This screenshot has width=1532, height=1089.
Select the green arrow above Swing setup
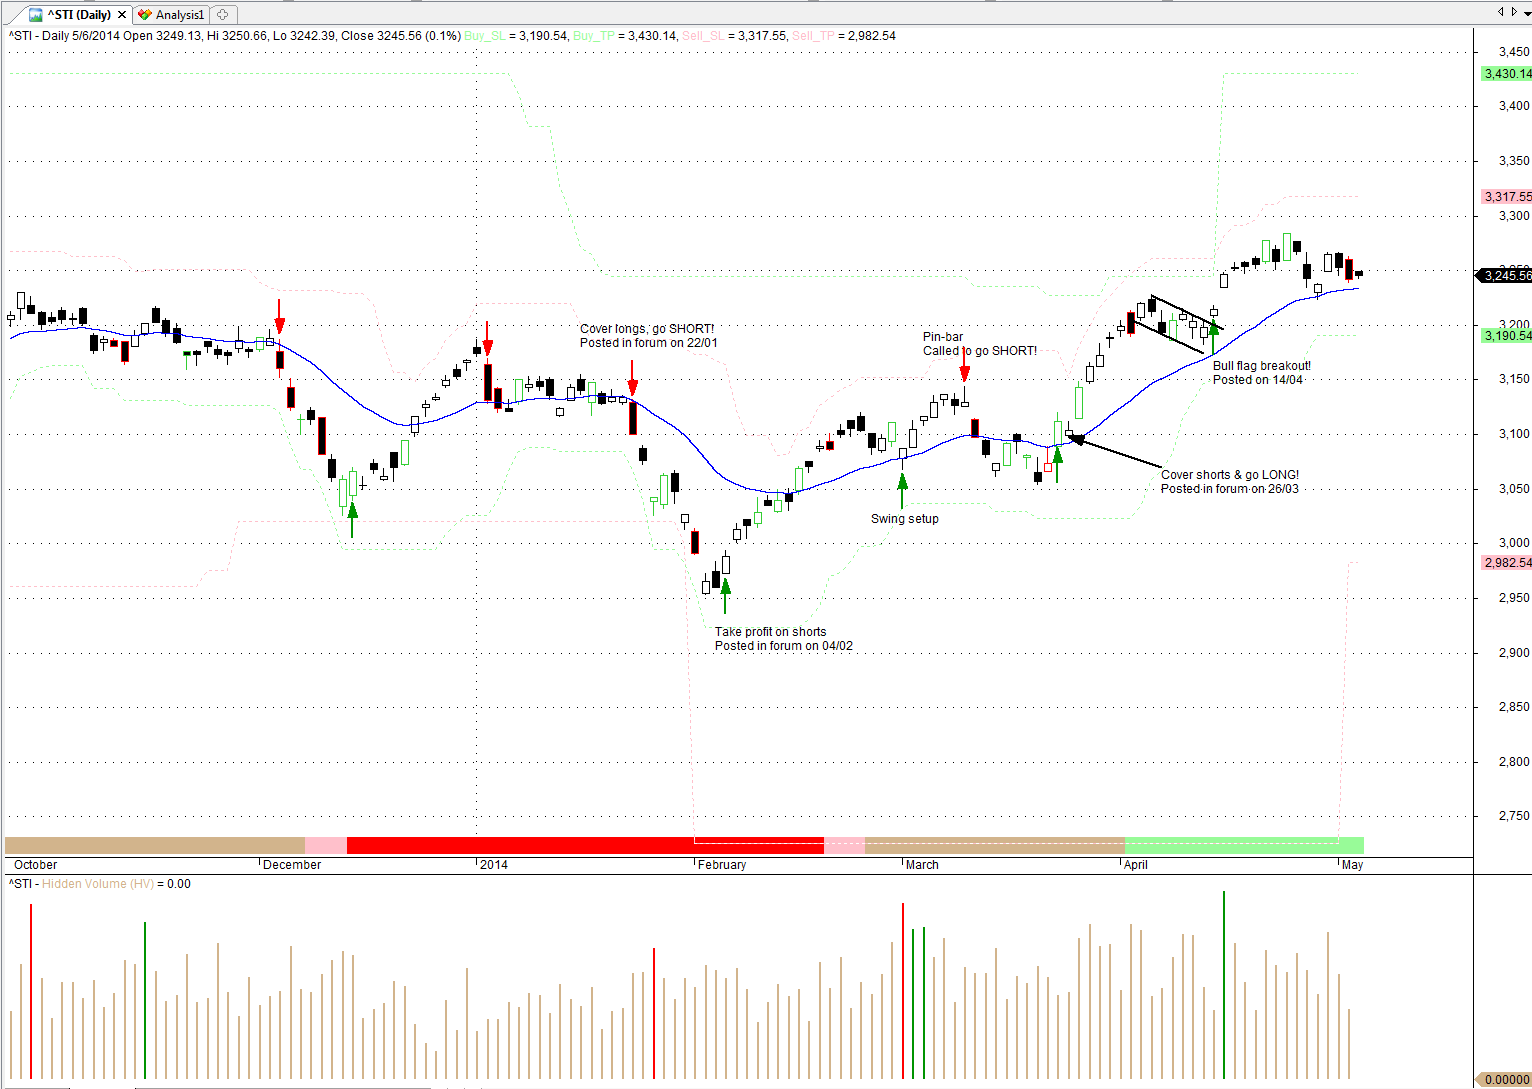click(903, 491)
